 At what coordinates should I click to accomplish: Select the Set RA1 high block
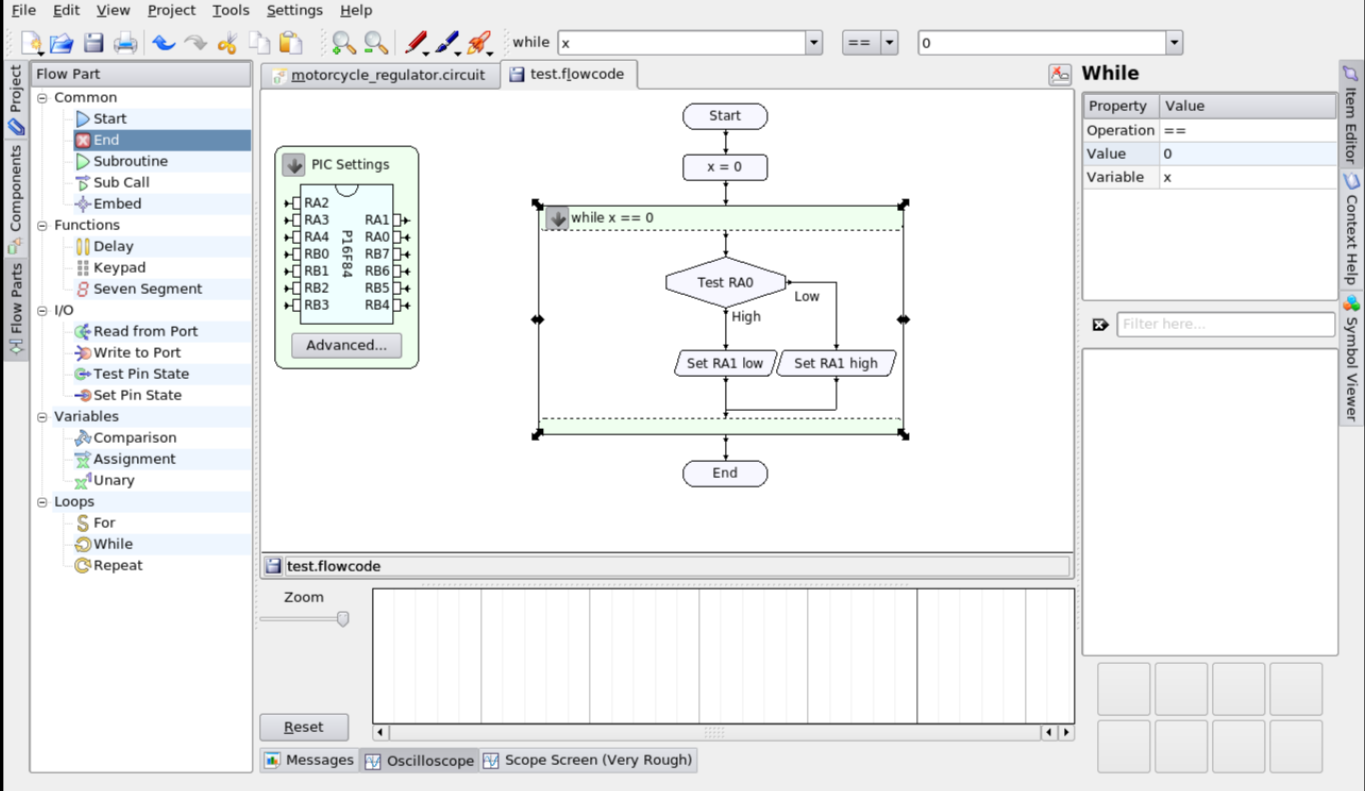click(836, 363)
